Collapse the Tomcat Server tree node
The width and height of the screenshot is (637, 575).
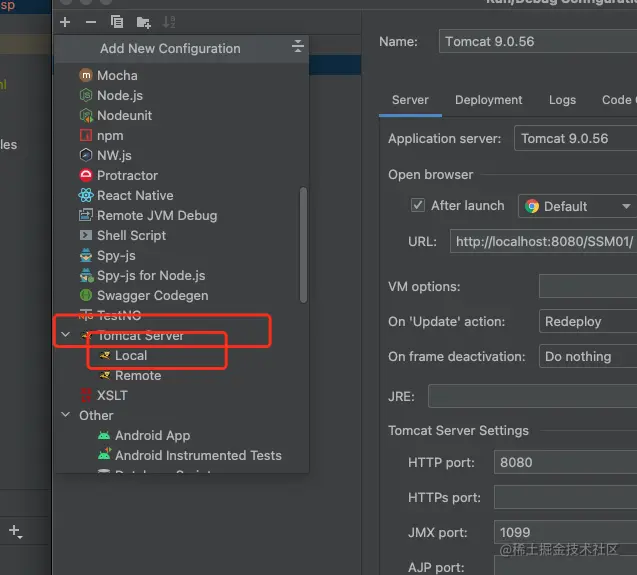(65, 334)
